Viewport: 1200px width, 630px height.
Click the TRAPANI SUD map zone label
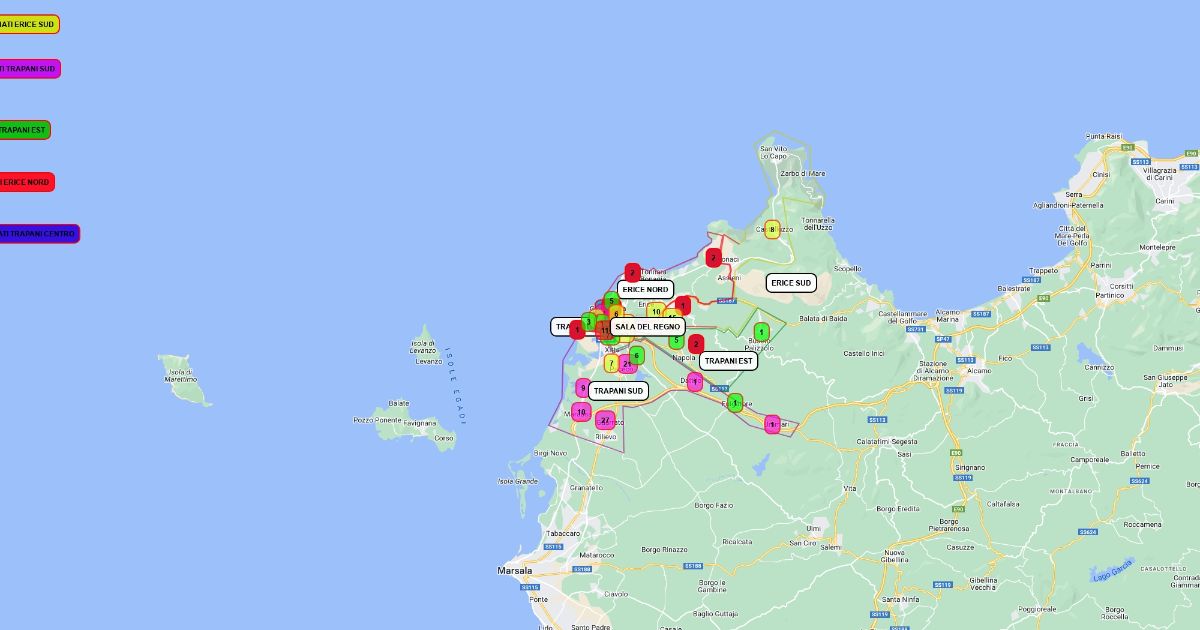617,391
